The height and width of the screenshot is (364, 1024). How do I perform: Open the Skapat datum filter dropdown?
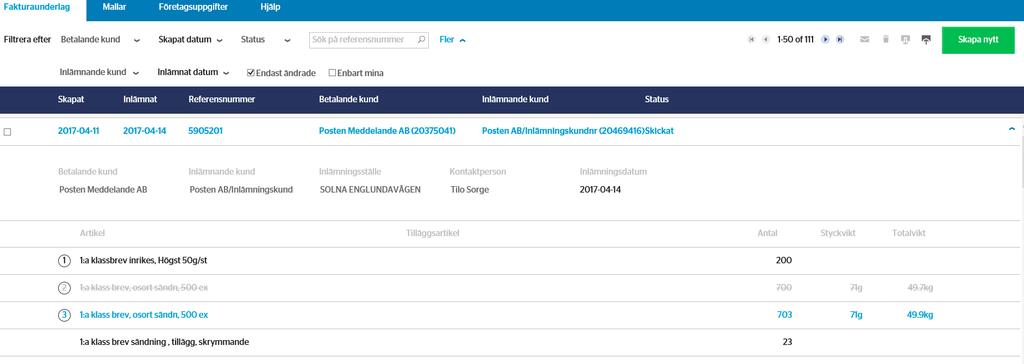click(x=190, y=40)
